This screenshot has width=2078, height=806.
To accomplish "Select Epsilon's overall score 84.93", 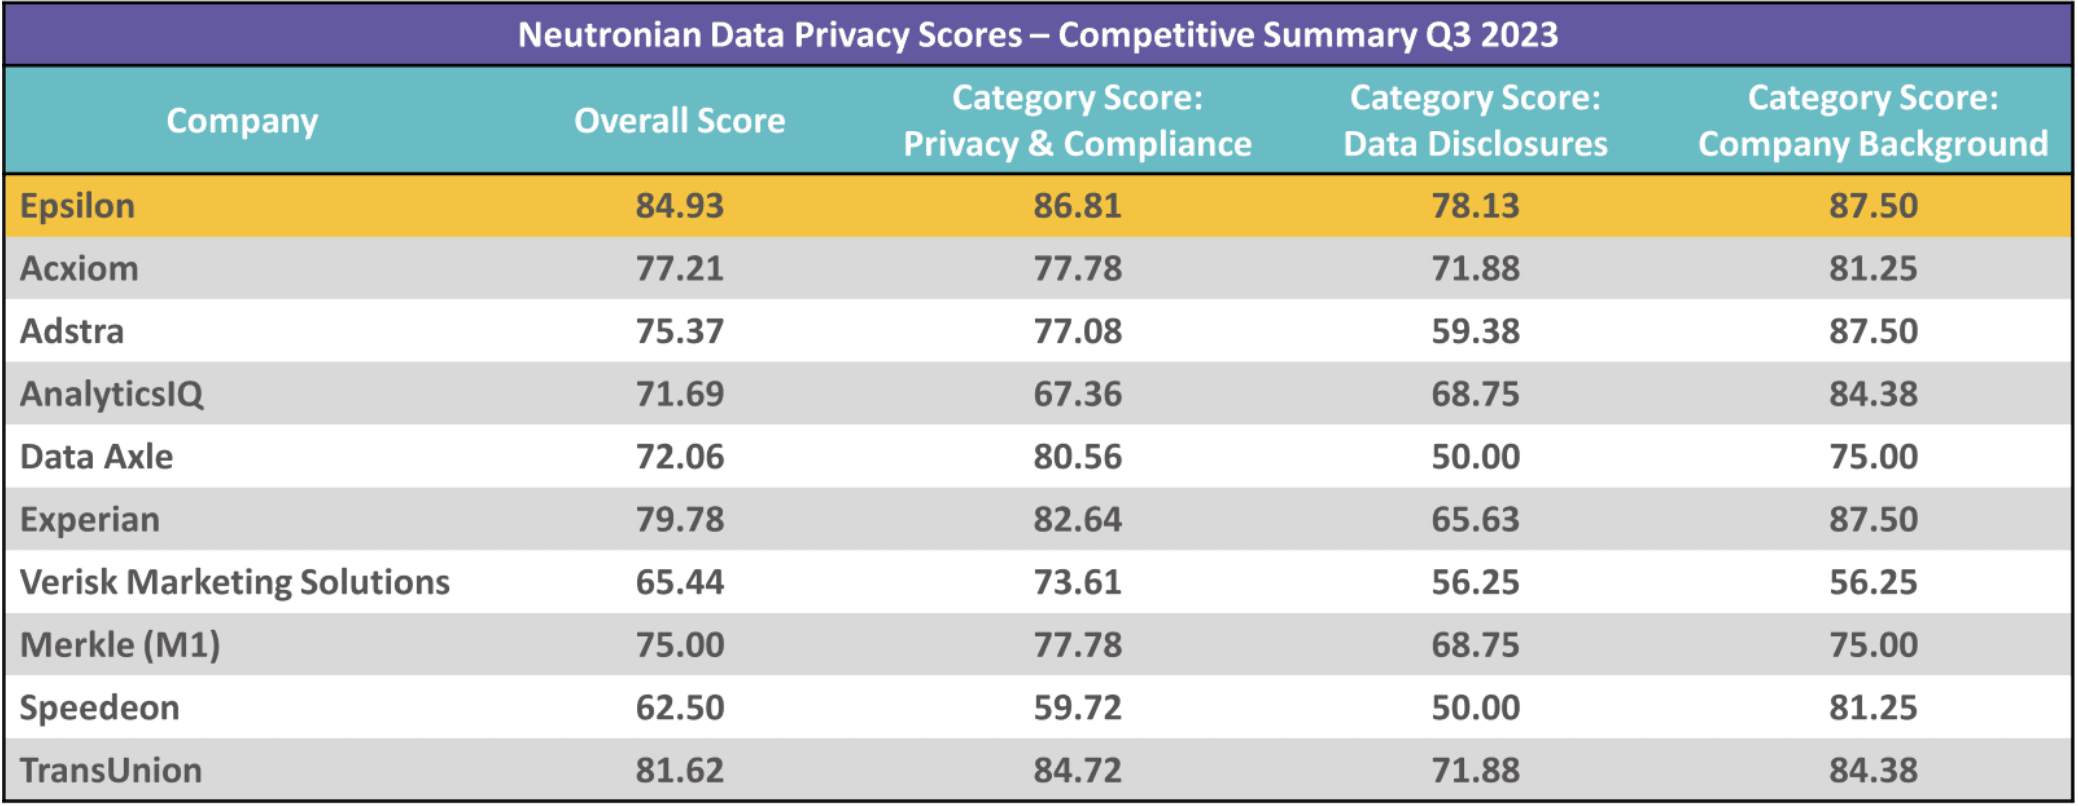I will [x=679, y=206].
